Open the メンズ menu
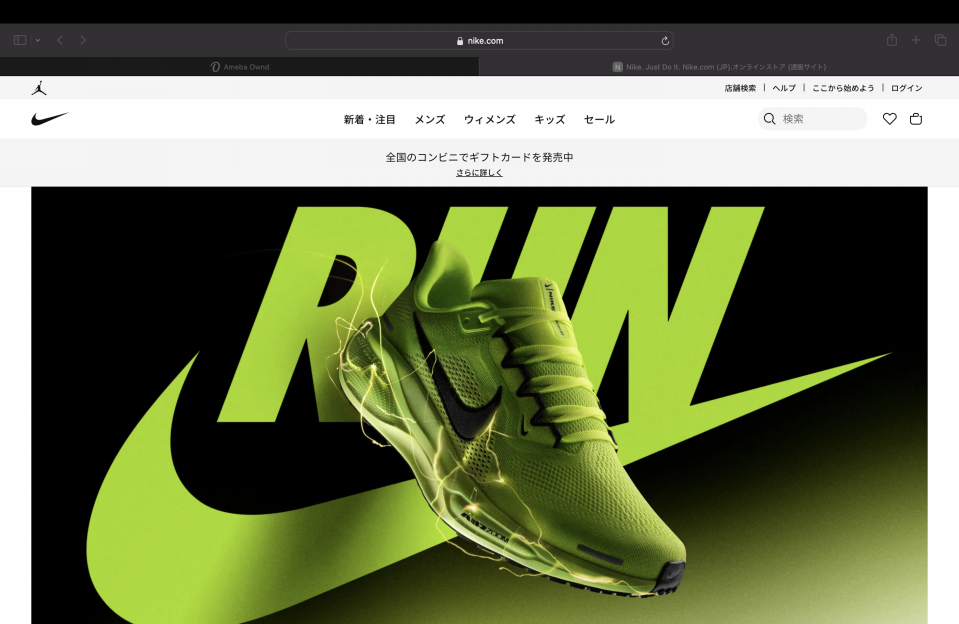 coord(430,119)
